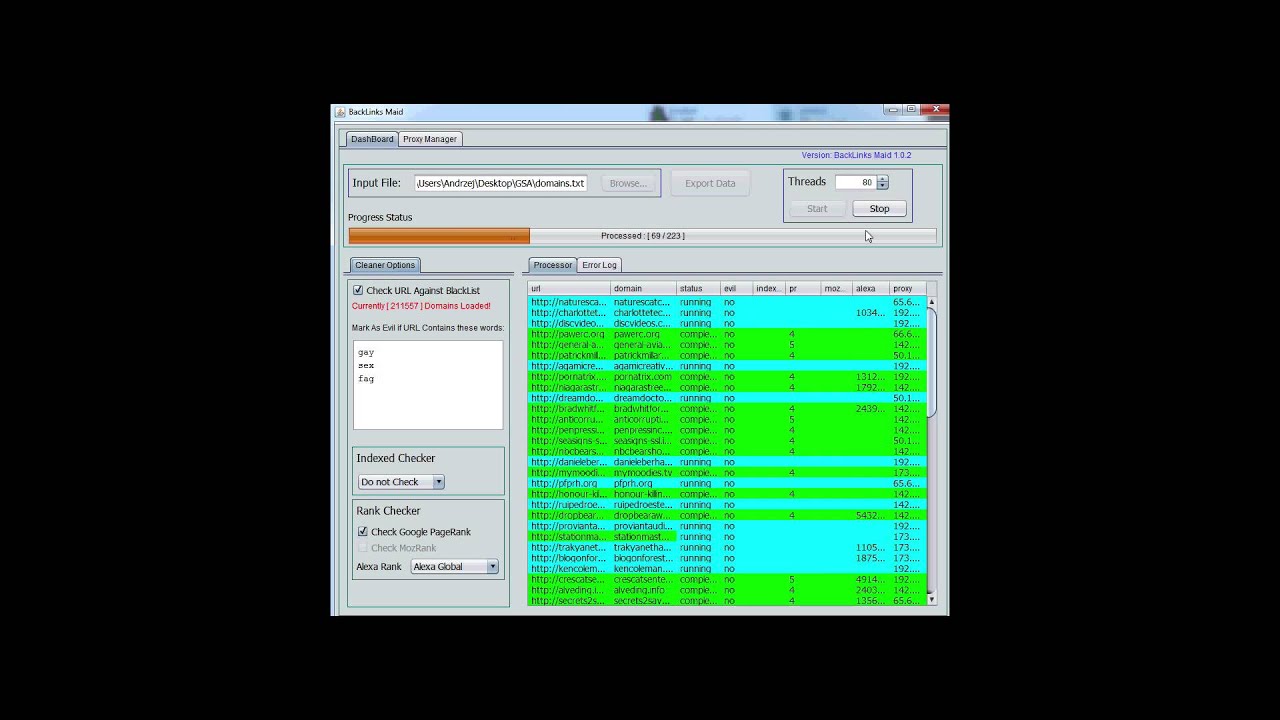Uncheck Check Google PageRank

pyautogui.click(x=362, y=532)
